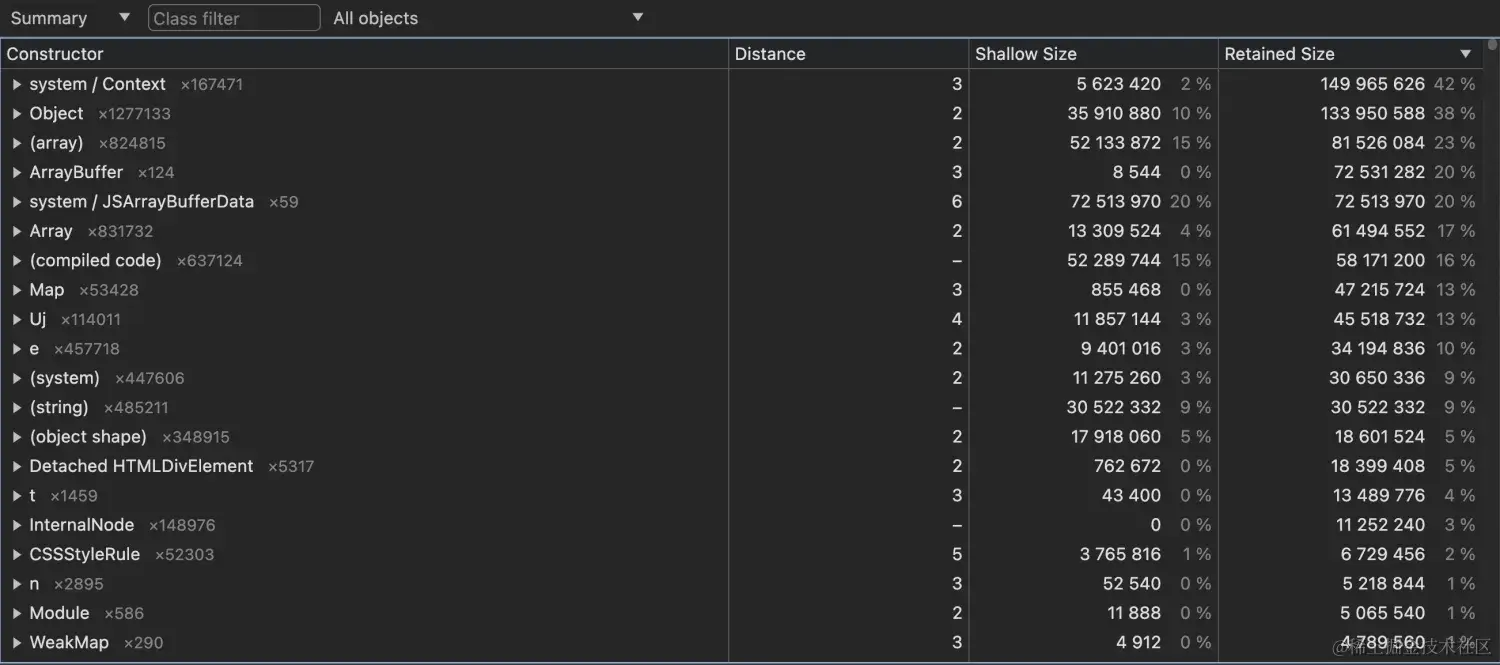Viewport: 1500px width, 665px height.
Task: Click shallow size value 72 513 970
Action: pos(1115,202)
